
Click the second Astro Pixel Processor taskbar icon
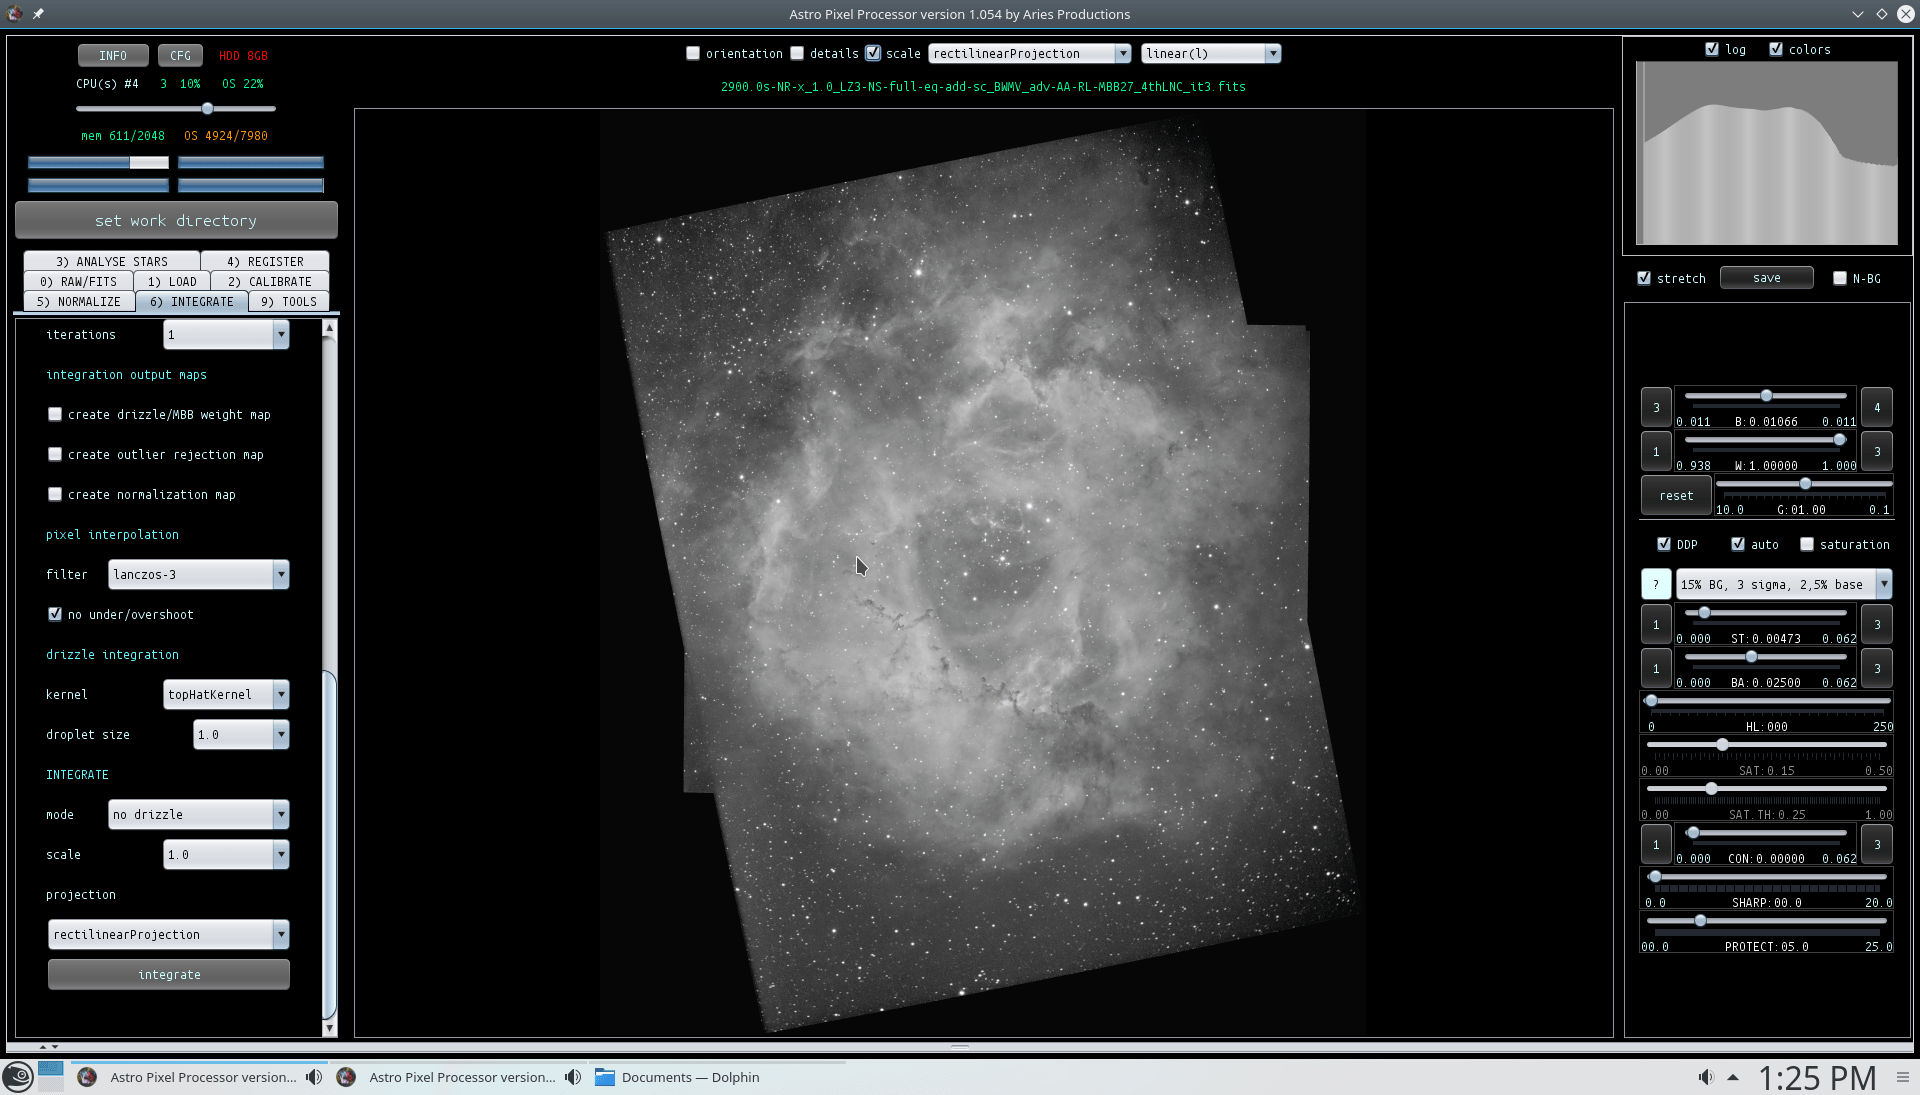[x=346, y=1077]
